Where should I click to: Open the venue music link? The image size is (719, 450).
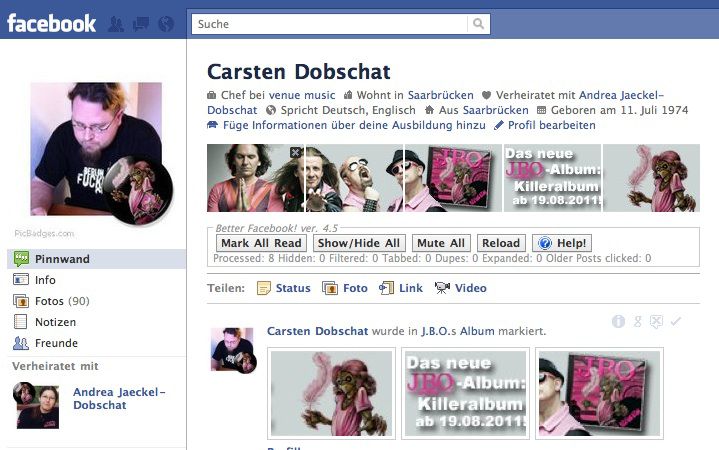pyautogui.click(x=302, y=95)
